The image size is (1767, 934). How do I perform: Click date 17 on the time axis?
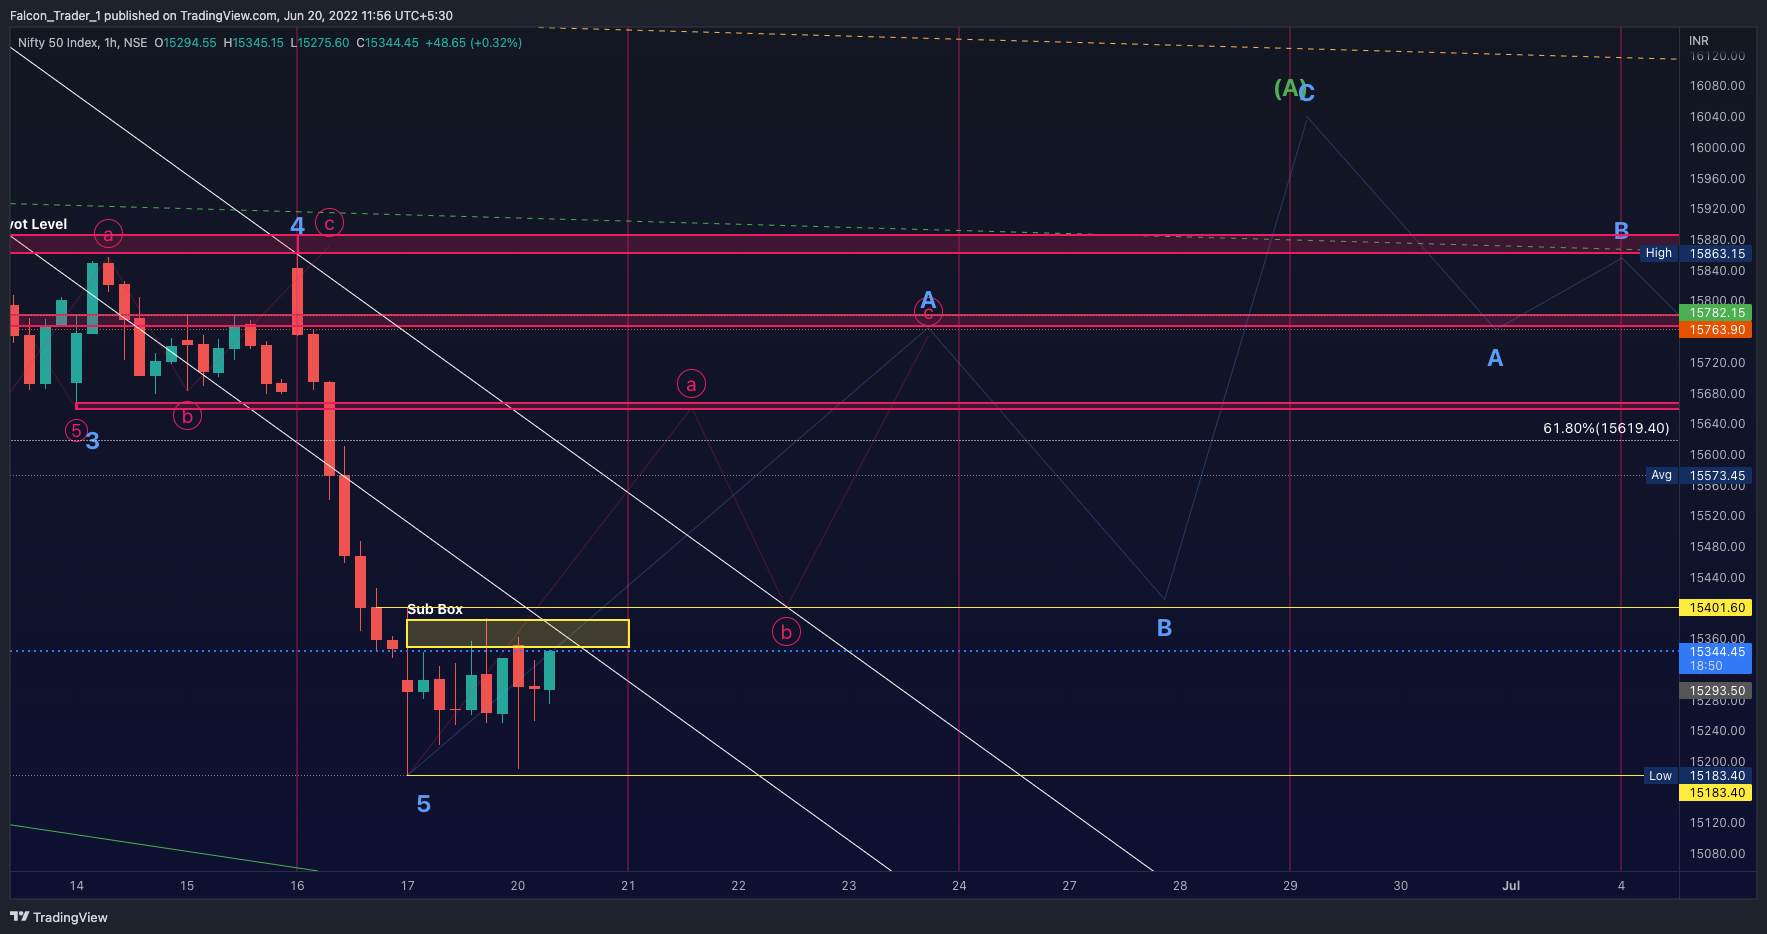[408, 886]
